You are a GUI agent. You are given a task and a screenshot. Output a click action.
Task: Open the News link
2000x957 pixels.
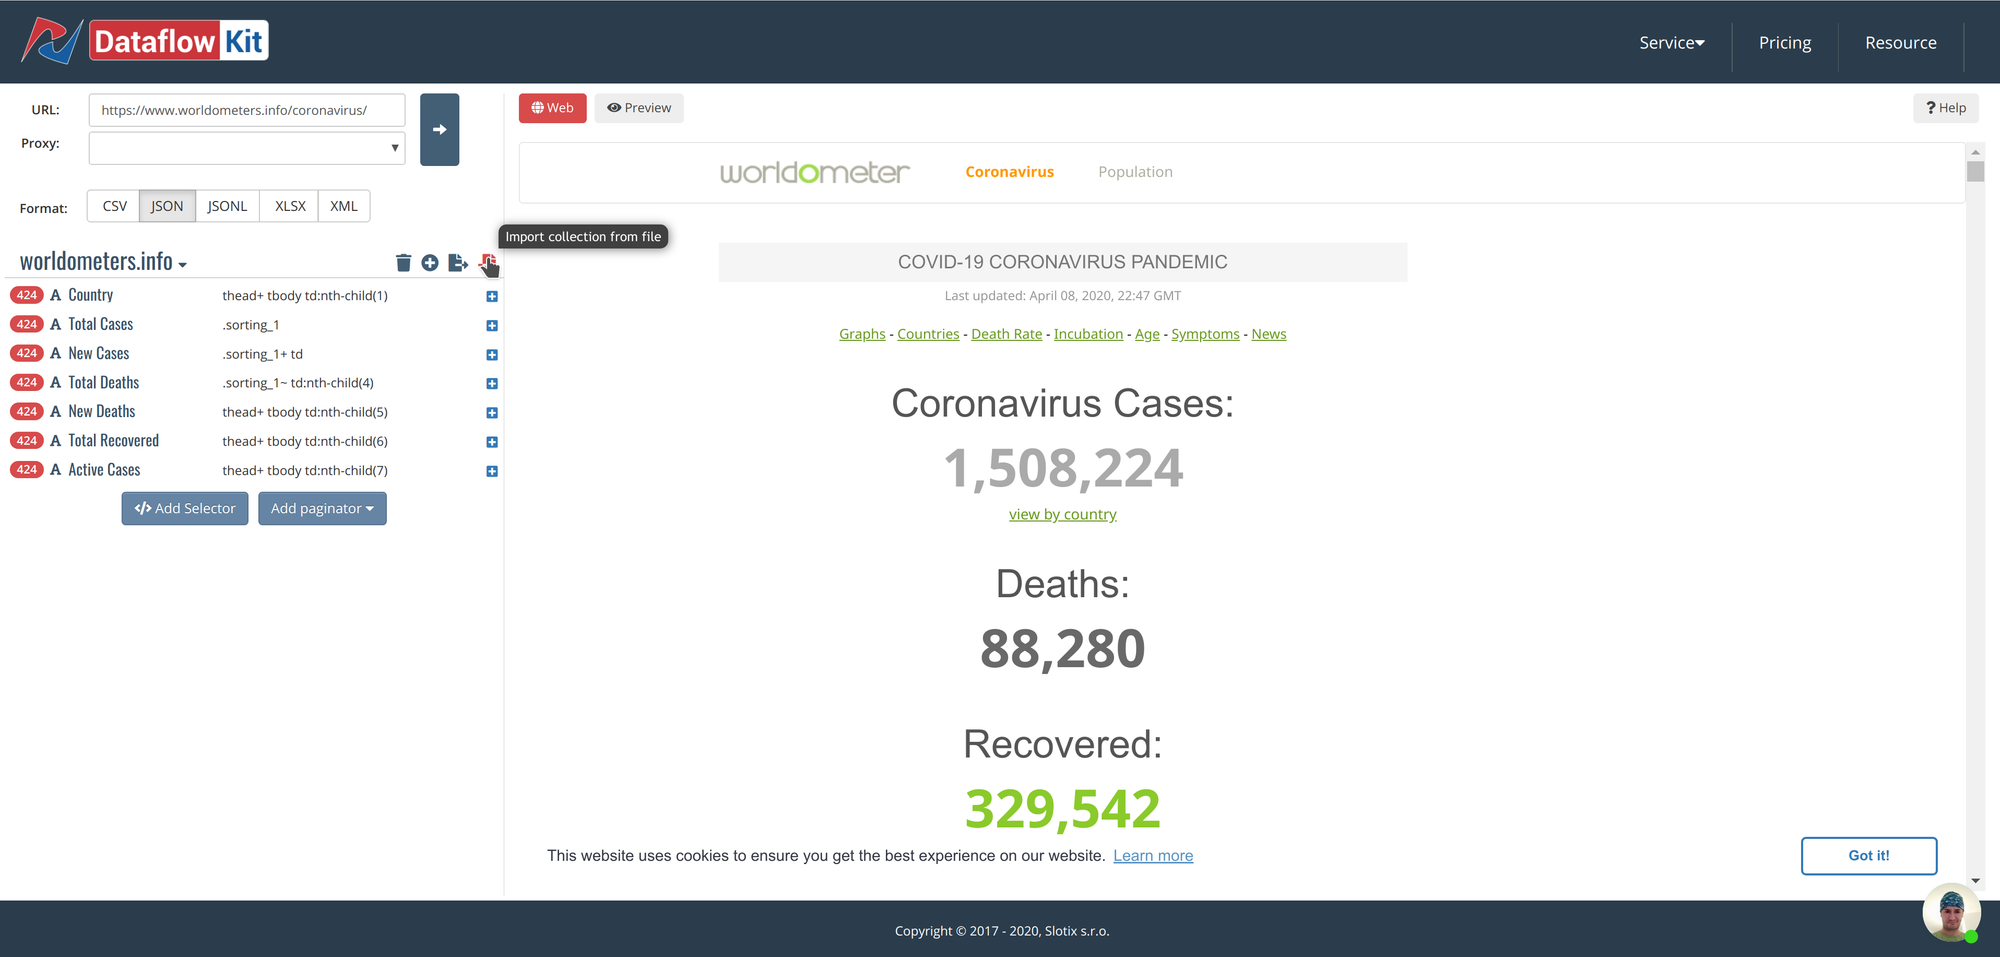coord(1269,334)
